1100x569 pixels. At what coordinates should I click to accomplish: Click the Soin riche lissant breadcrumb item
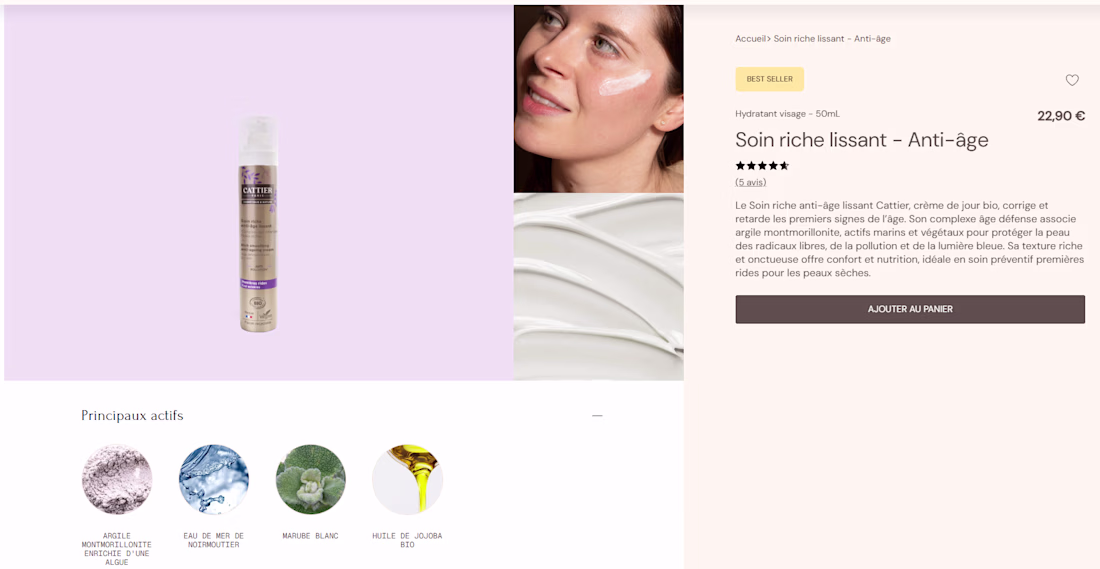tap(832, 39)
